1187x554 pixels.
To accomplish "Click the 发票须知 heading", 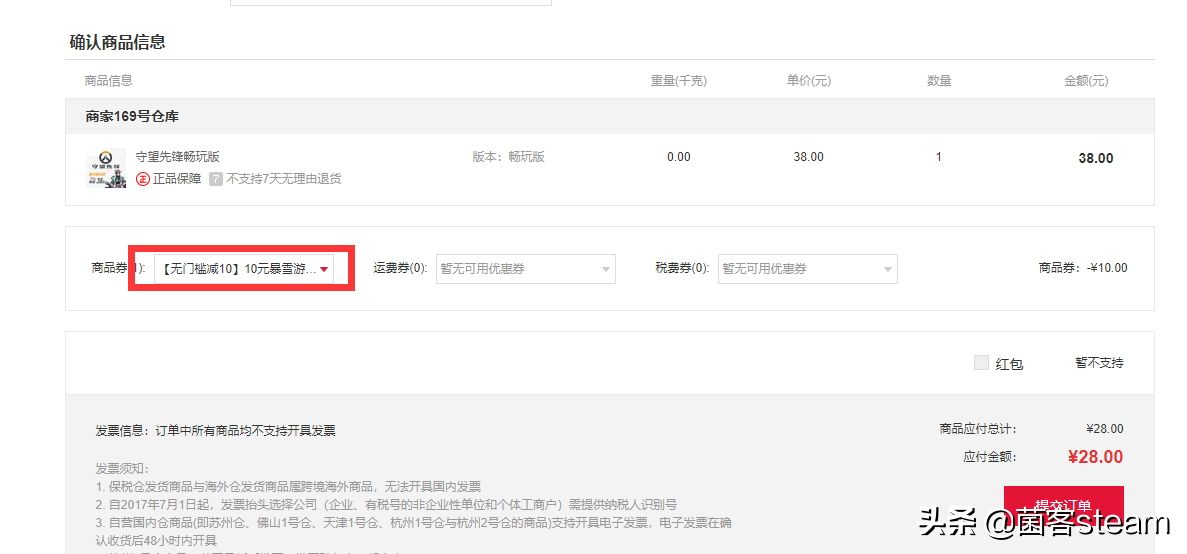I will tap(123, 468).
